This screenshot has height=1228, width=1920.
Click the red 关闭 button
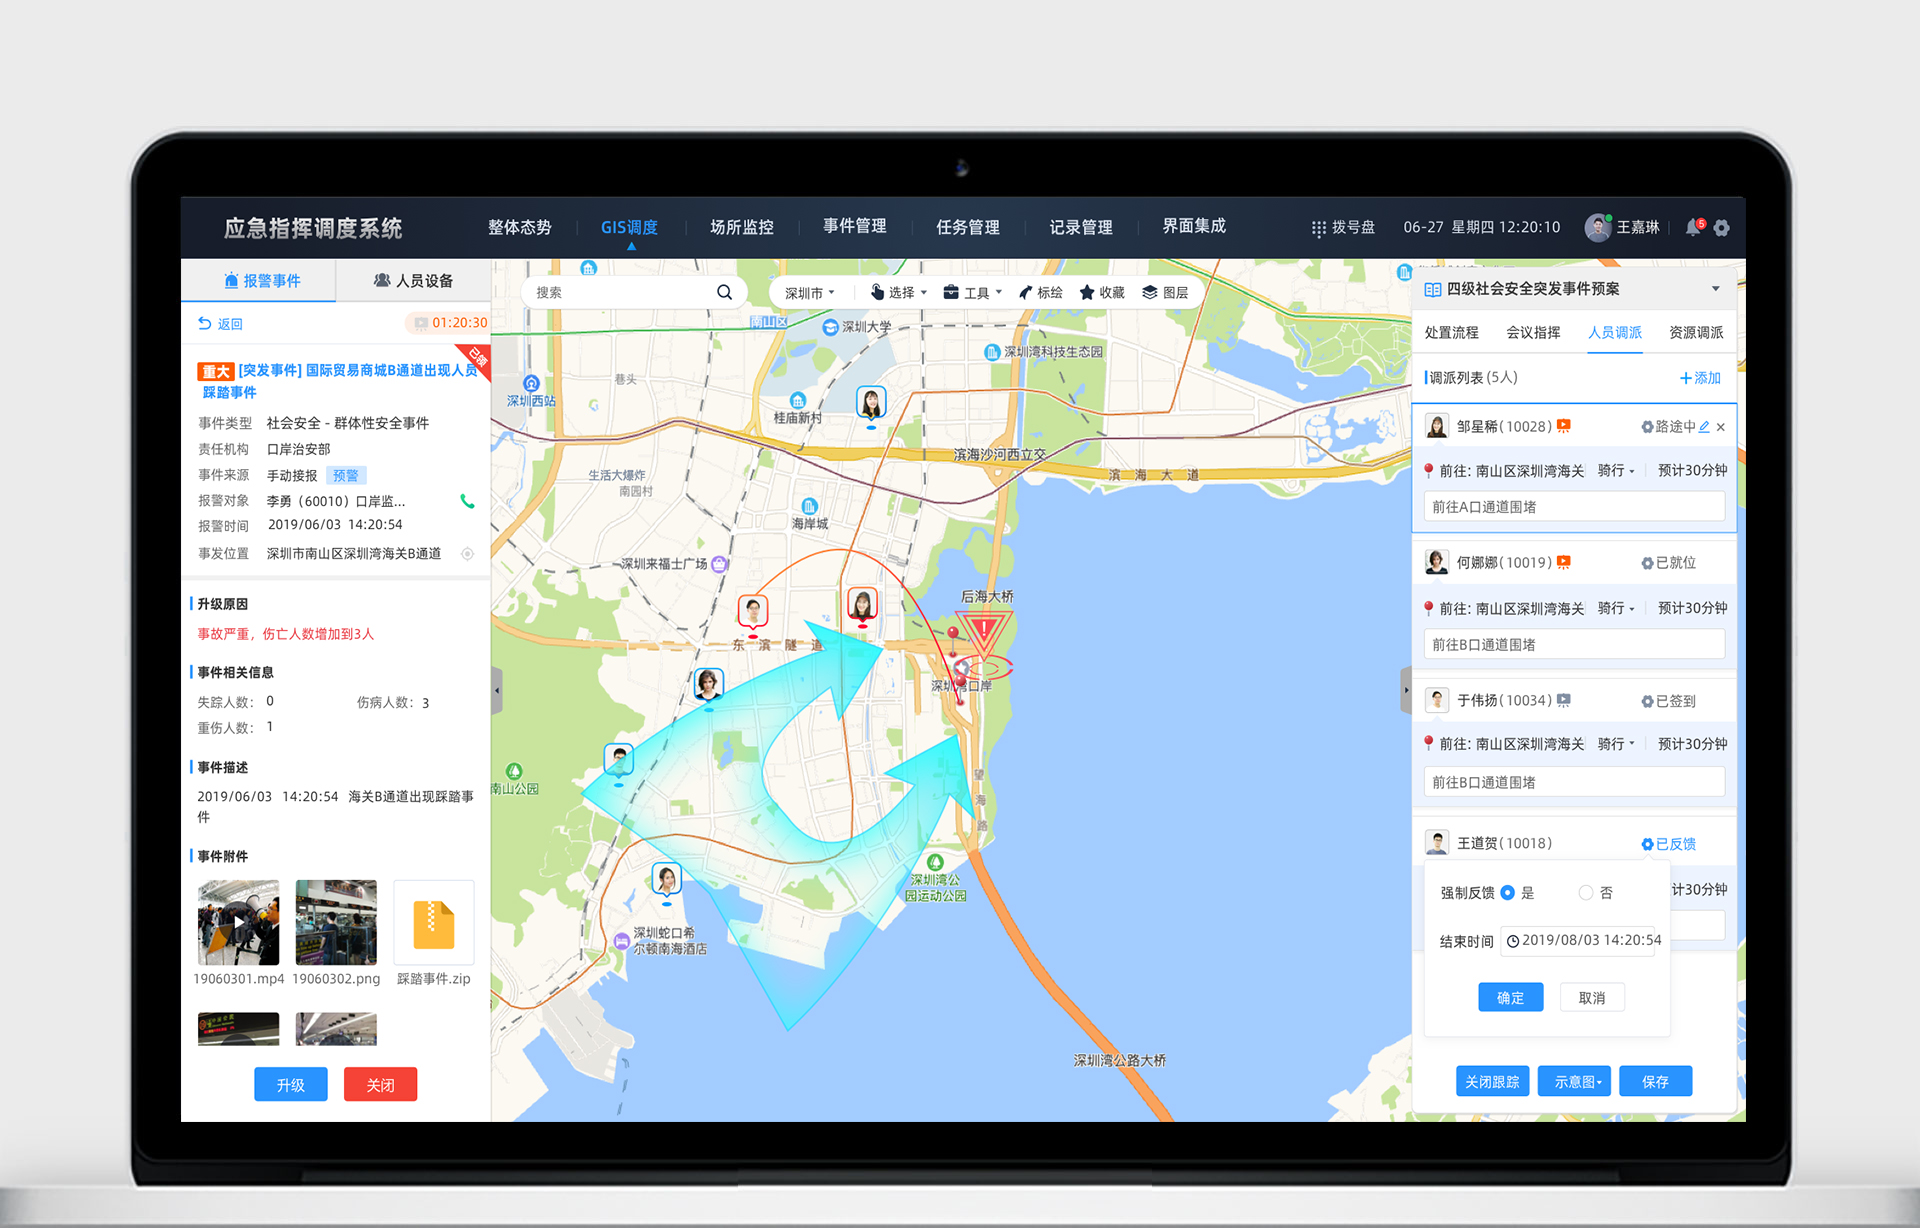[380, 1085]
